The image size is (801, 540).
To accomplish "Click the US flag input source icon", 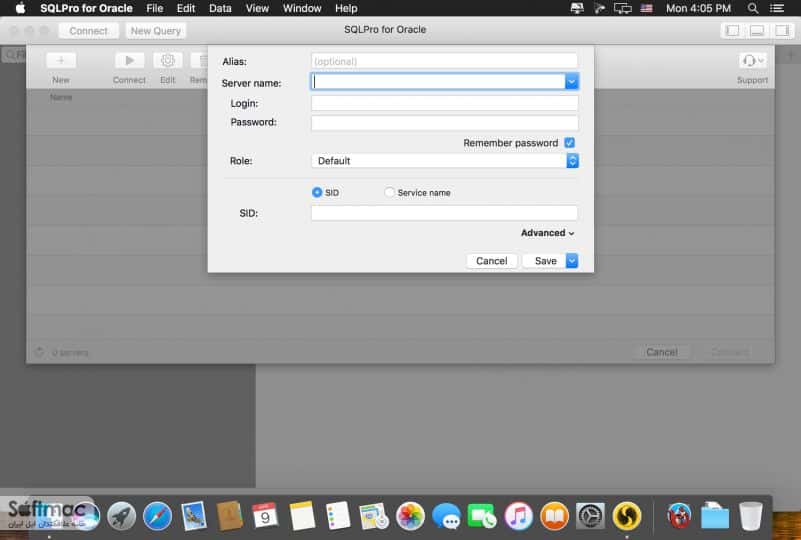I will click(x=647, y=8).
